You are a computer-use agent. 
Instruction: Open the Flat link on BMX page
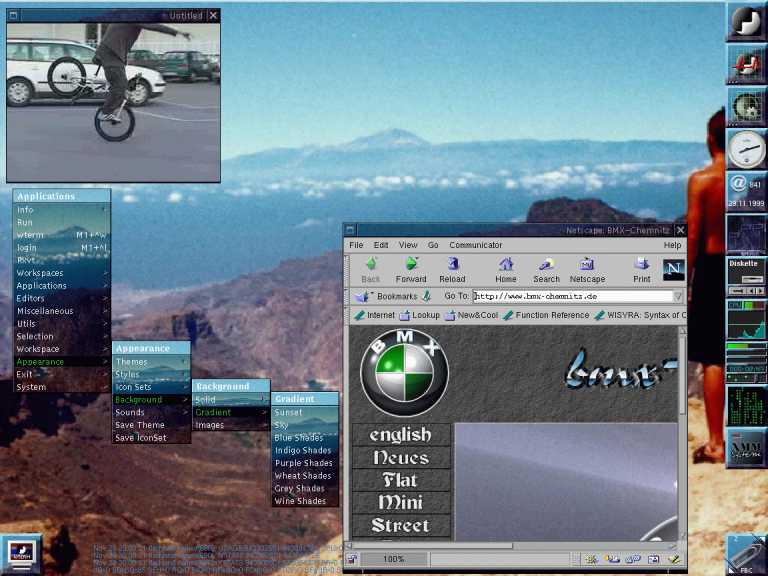(x=401, y=480)
